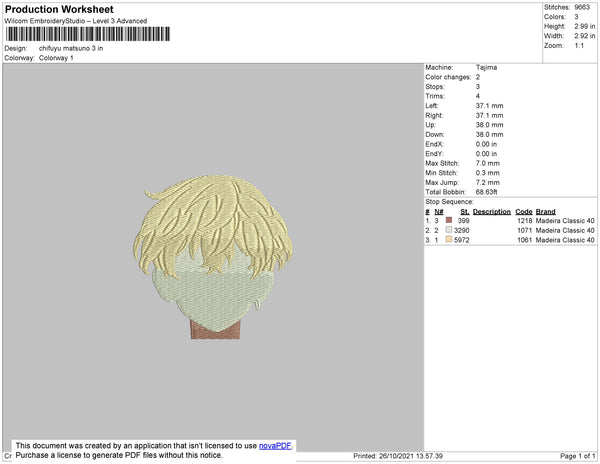Select the stop sequence row with 5972 stitches
The height and width of the screenshot is (464, 600).
[510, 240]
